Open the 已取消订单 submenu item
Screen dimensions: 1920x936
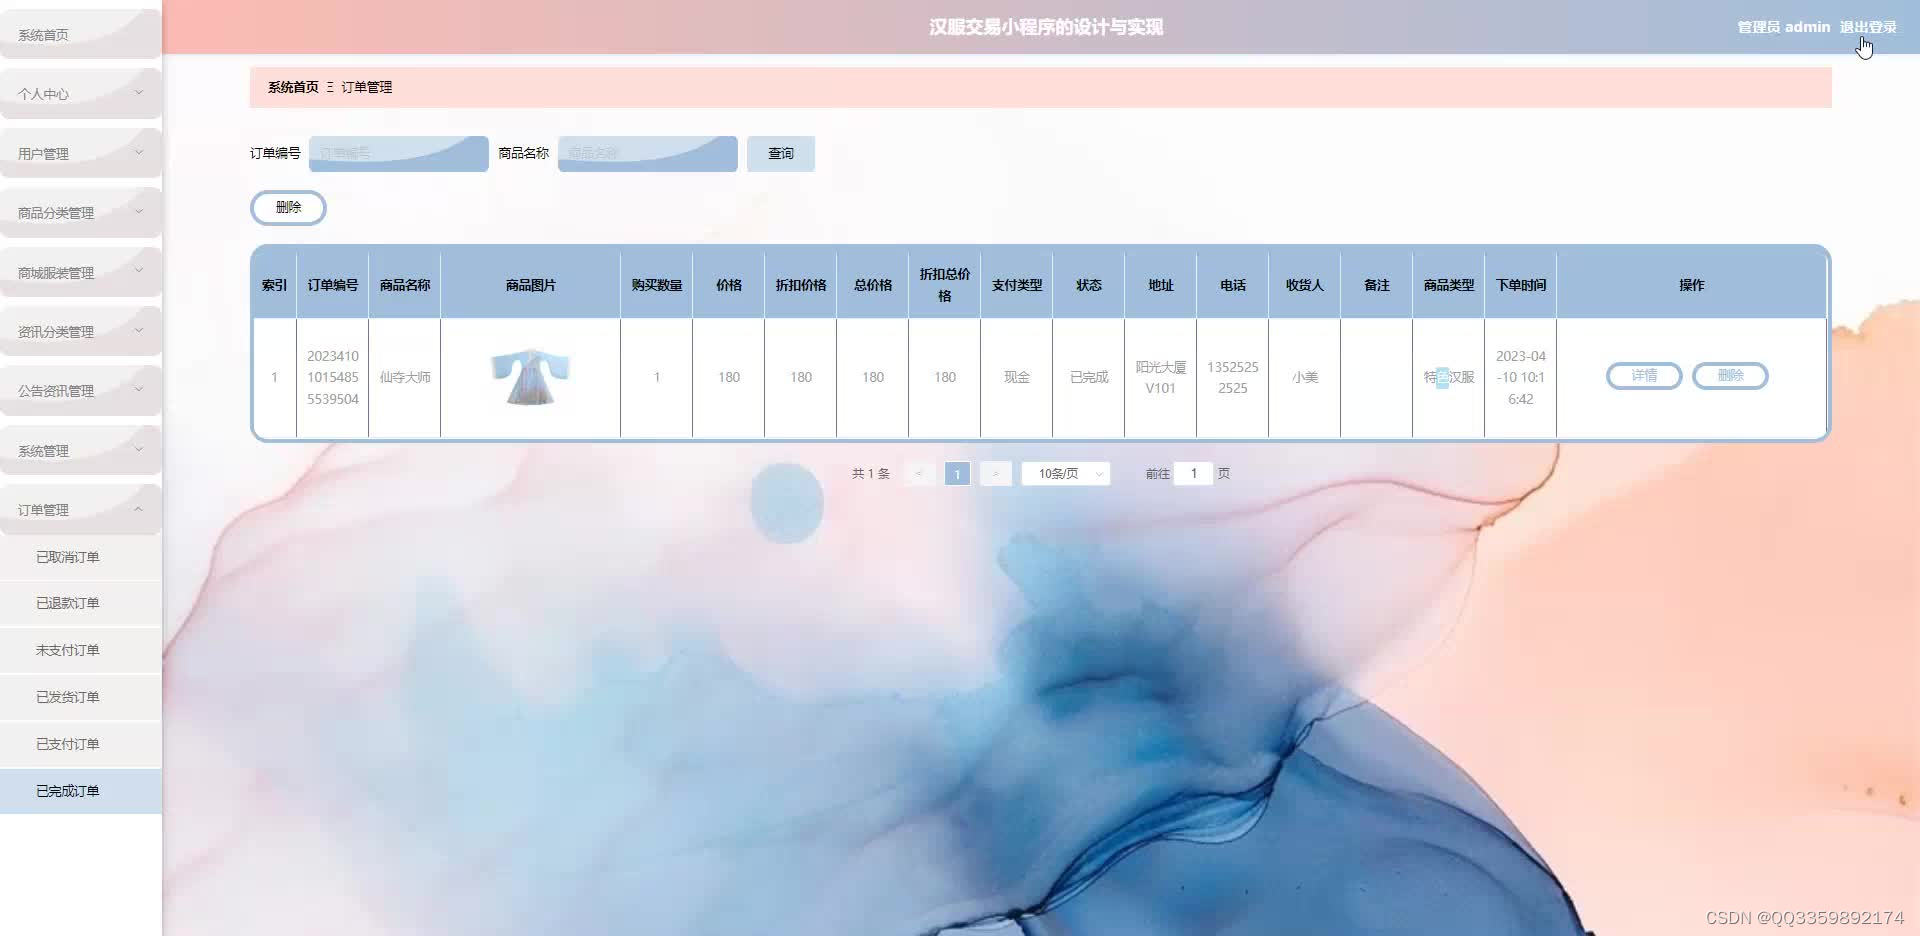[x=80, y=557]
